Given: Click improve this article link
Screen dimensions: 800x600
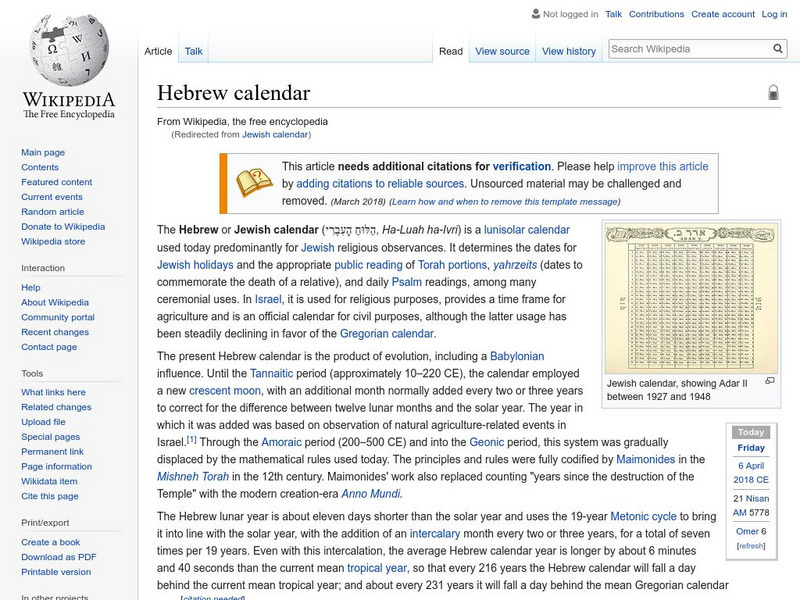Looking at the screenshot, I should coord(663,166).
